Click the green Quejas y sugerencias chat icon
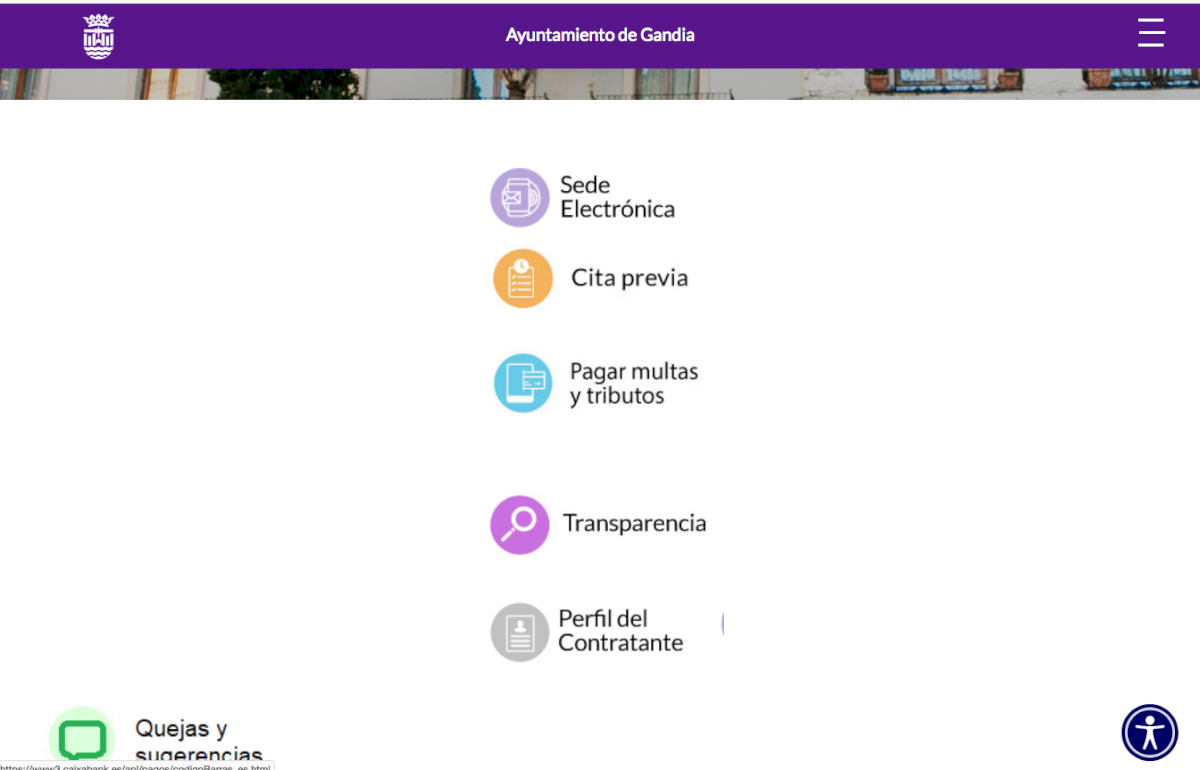 click(82, 738)
